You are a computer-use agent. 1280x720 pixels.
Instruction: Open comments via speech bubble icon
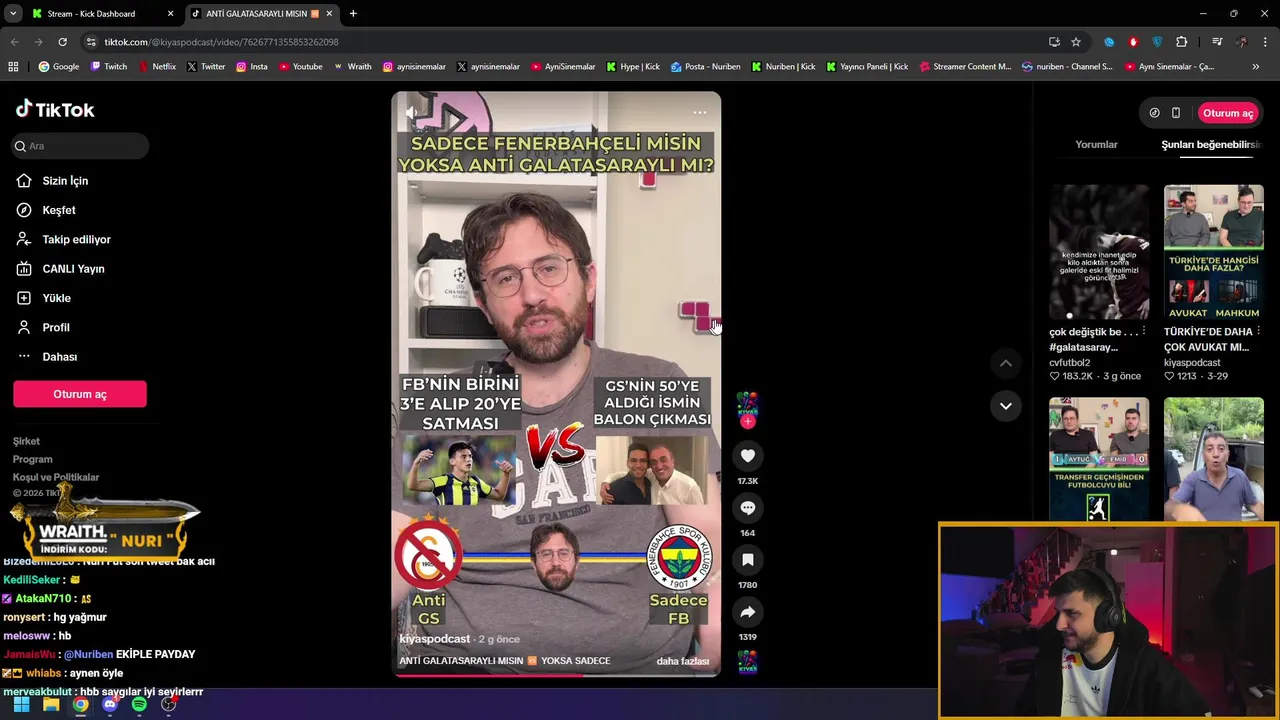coord(747,508)
